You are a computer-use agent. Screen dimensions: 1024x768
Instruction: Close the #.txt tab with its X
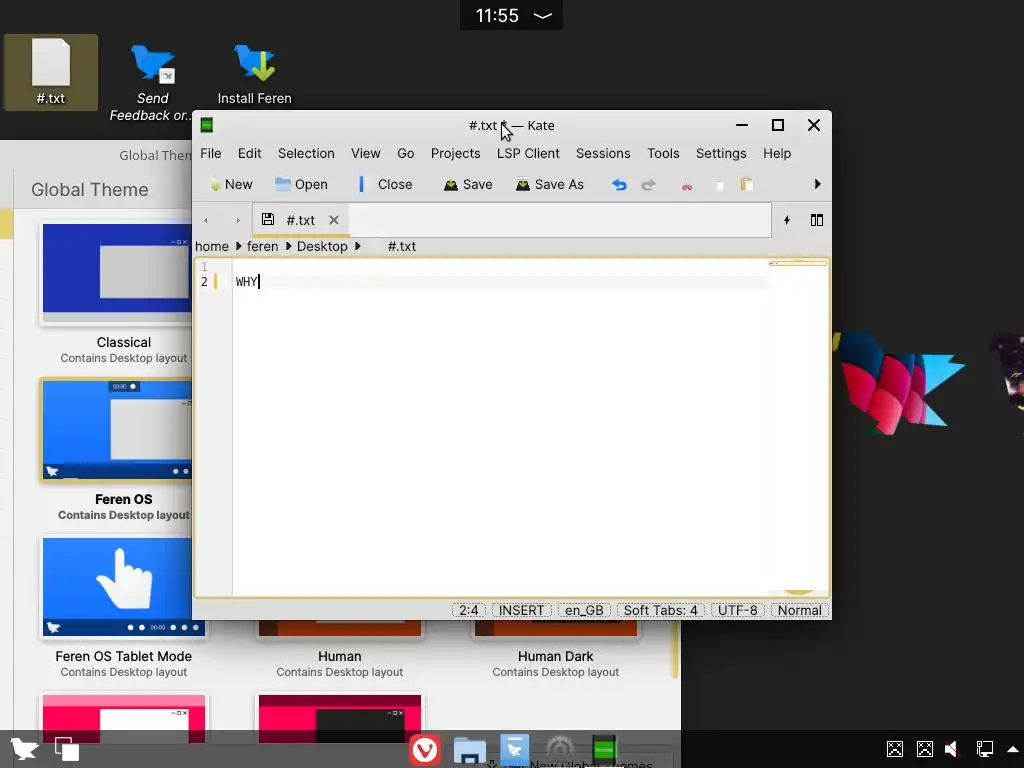click(x=334, y=220)
